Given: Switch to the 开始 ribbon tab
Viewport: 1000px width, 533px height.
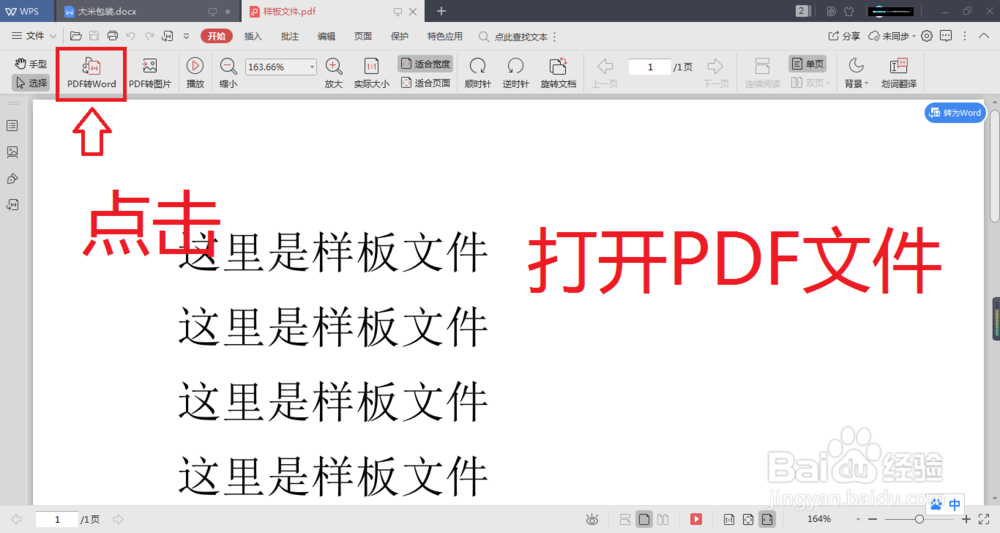Looking at the screenshot, I should pyautogui.click(x=216, y=36).
